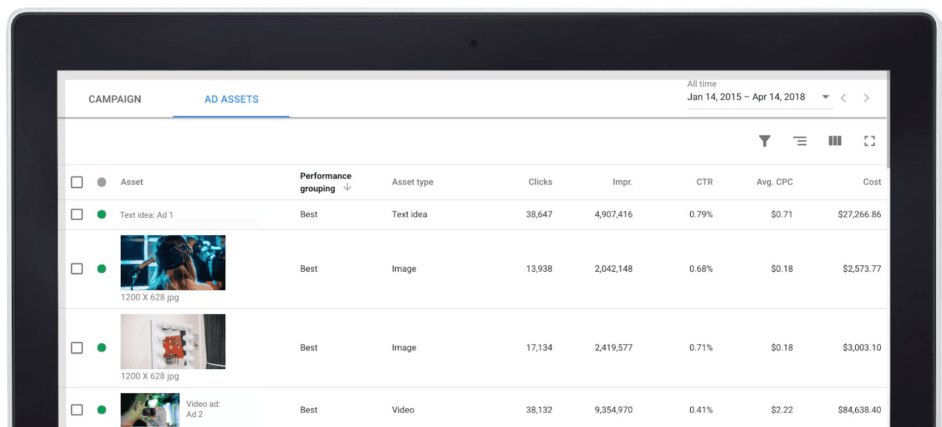Switch to the AD ASSETS tab

tap(231, 99)
